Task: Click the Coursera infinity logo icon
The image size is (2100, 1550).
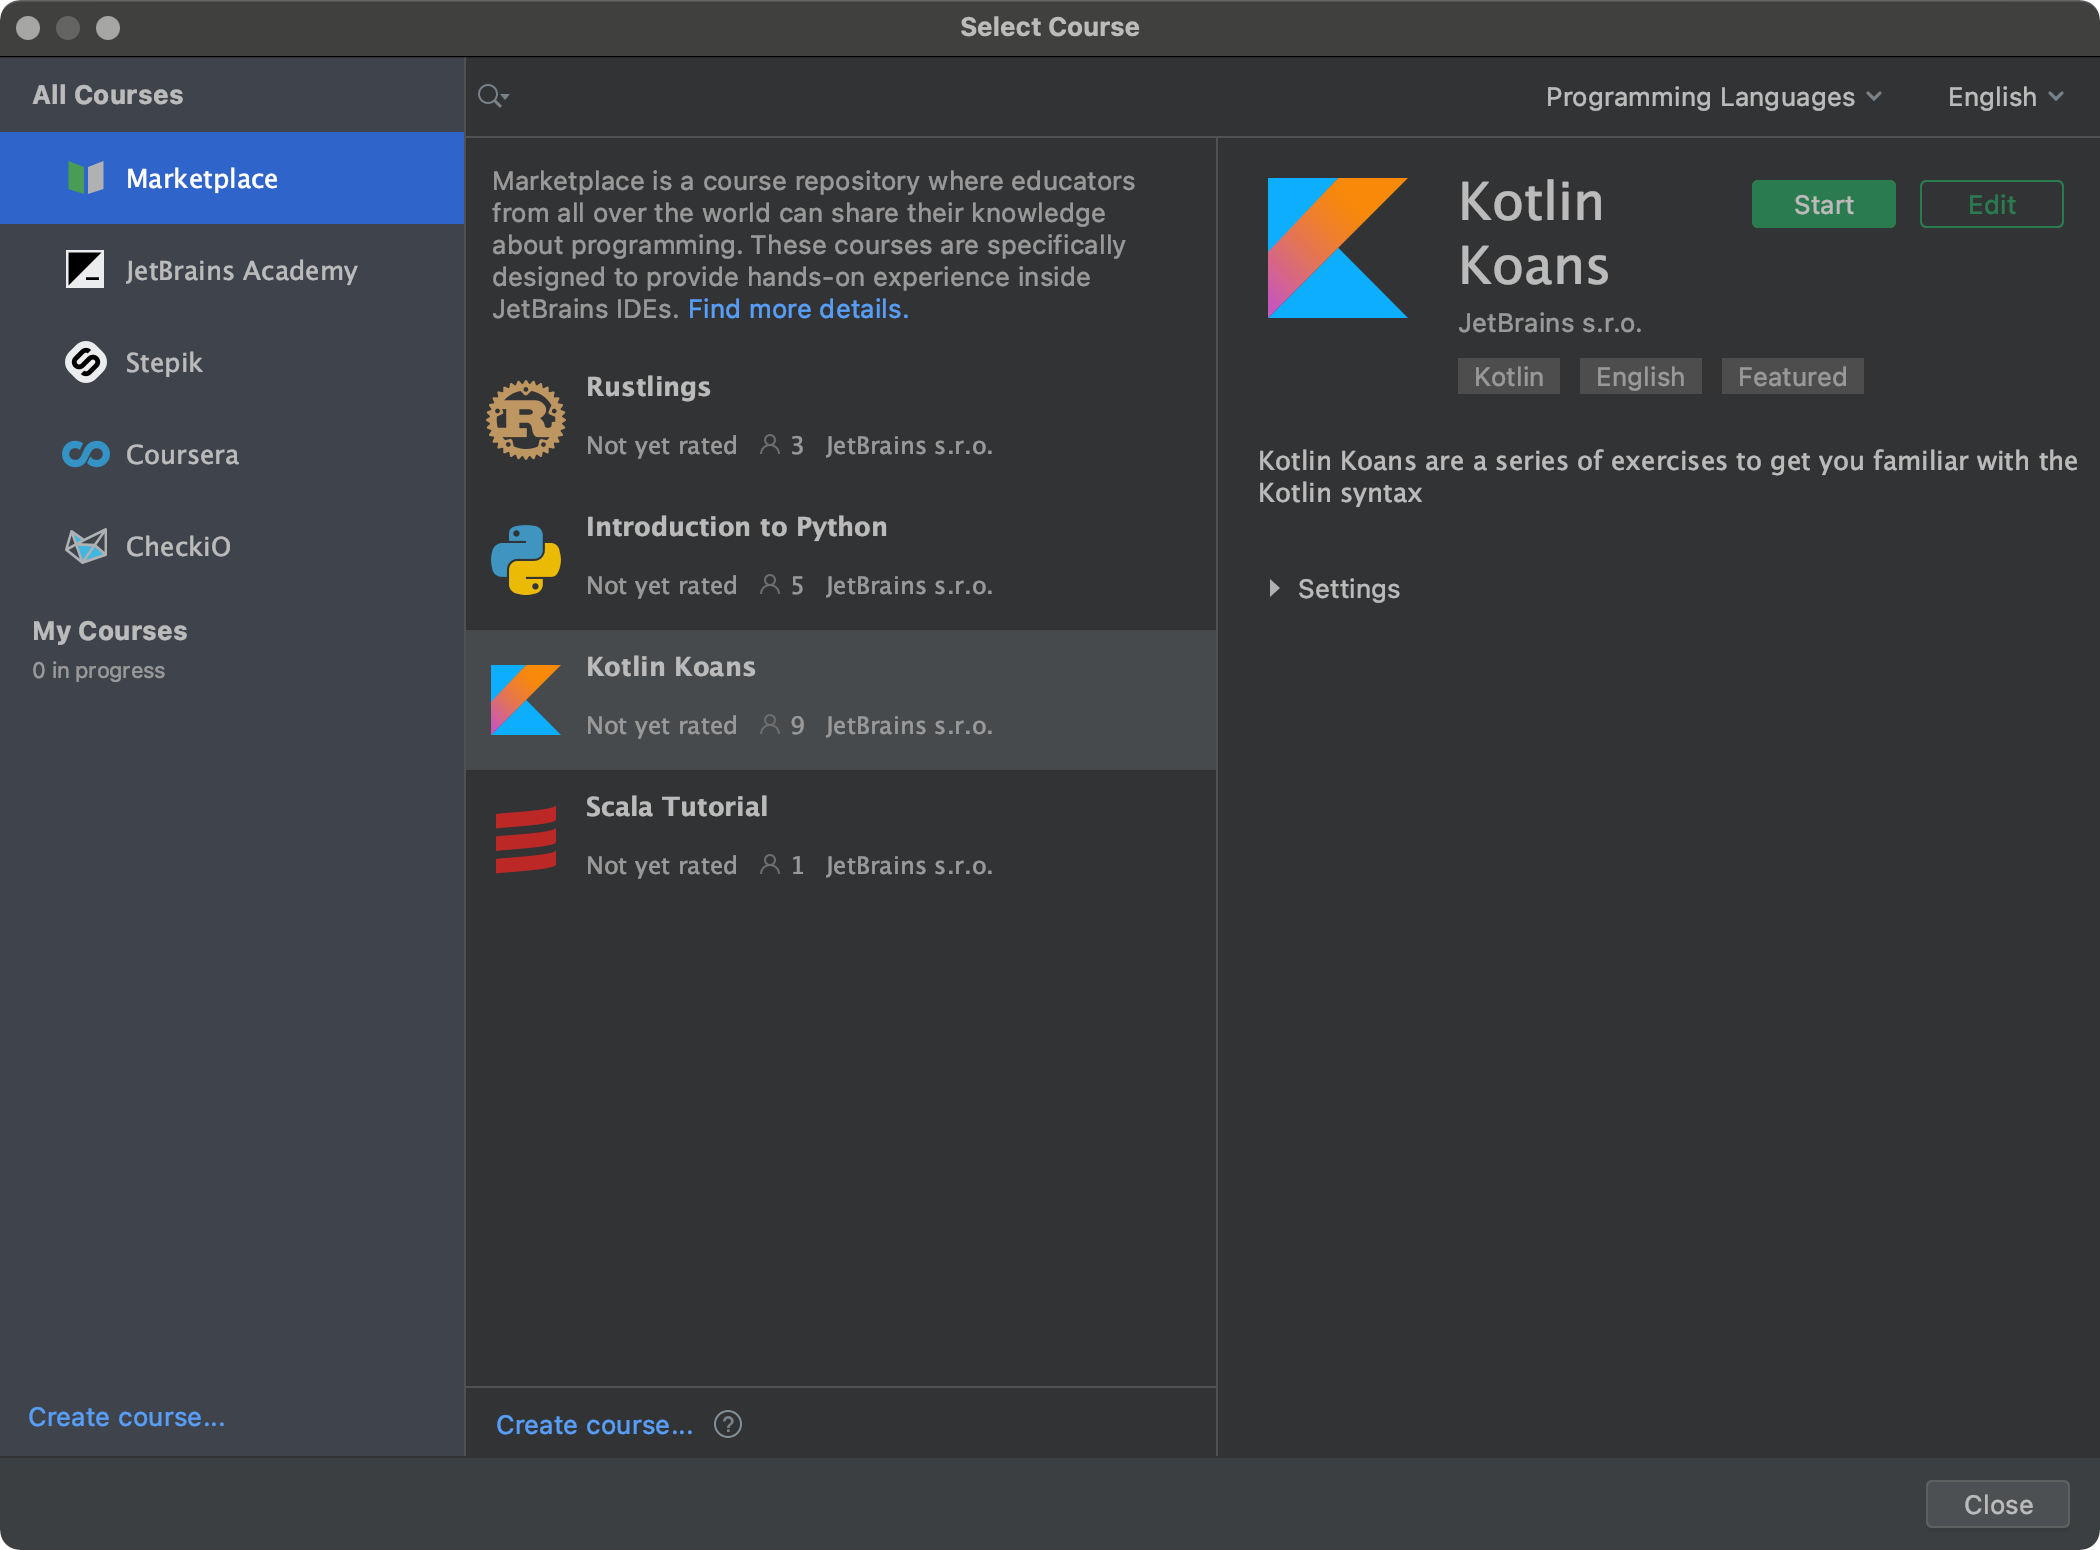Action: 85,454
